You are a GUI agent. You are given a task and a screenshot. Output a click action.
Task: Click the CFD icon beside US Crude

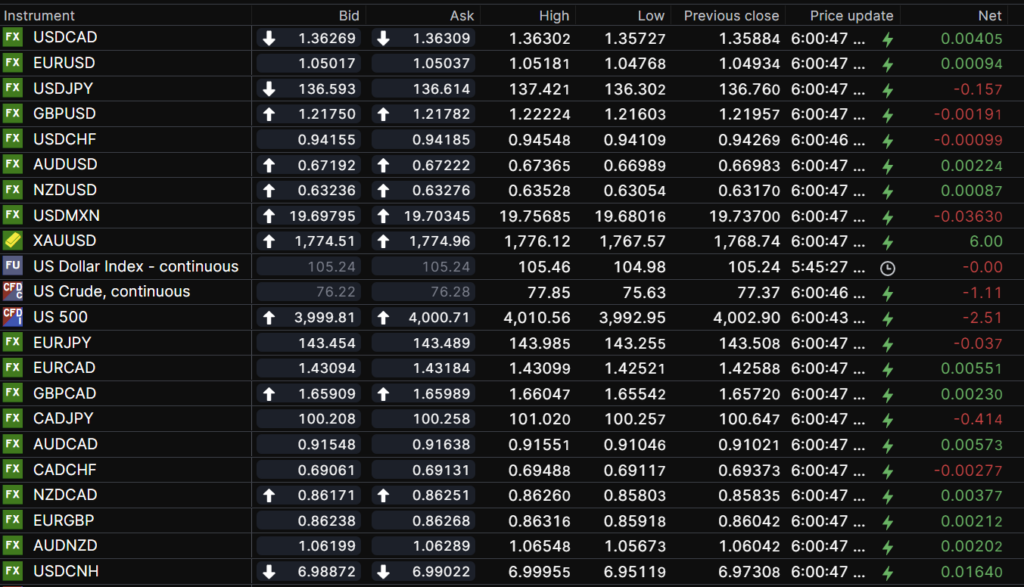point(13,292)
